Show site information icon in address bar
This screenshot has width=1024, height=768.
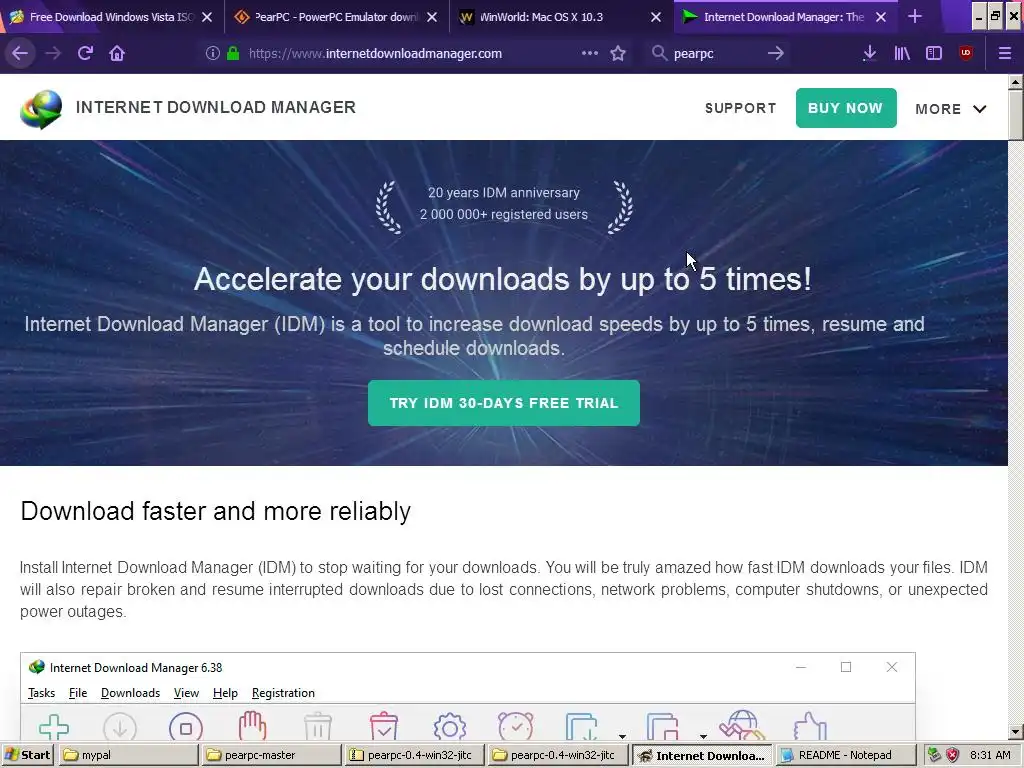point(212,54)
